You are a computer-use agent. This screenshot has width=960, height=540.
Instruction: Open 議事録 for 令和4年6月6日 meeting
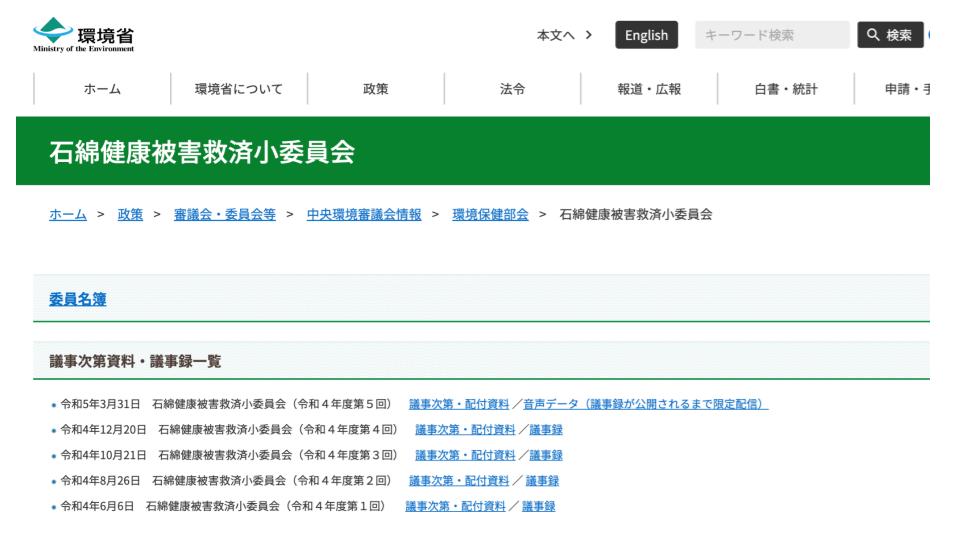[538, 506]
